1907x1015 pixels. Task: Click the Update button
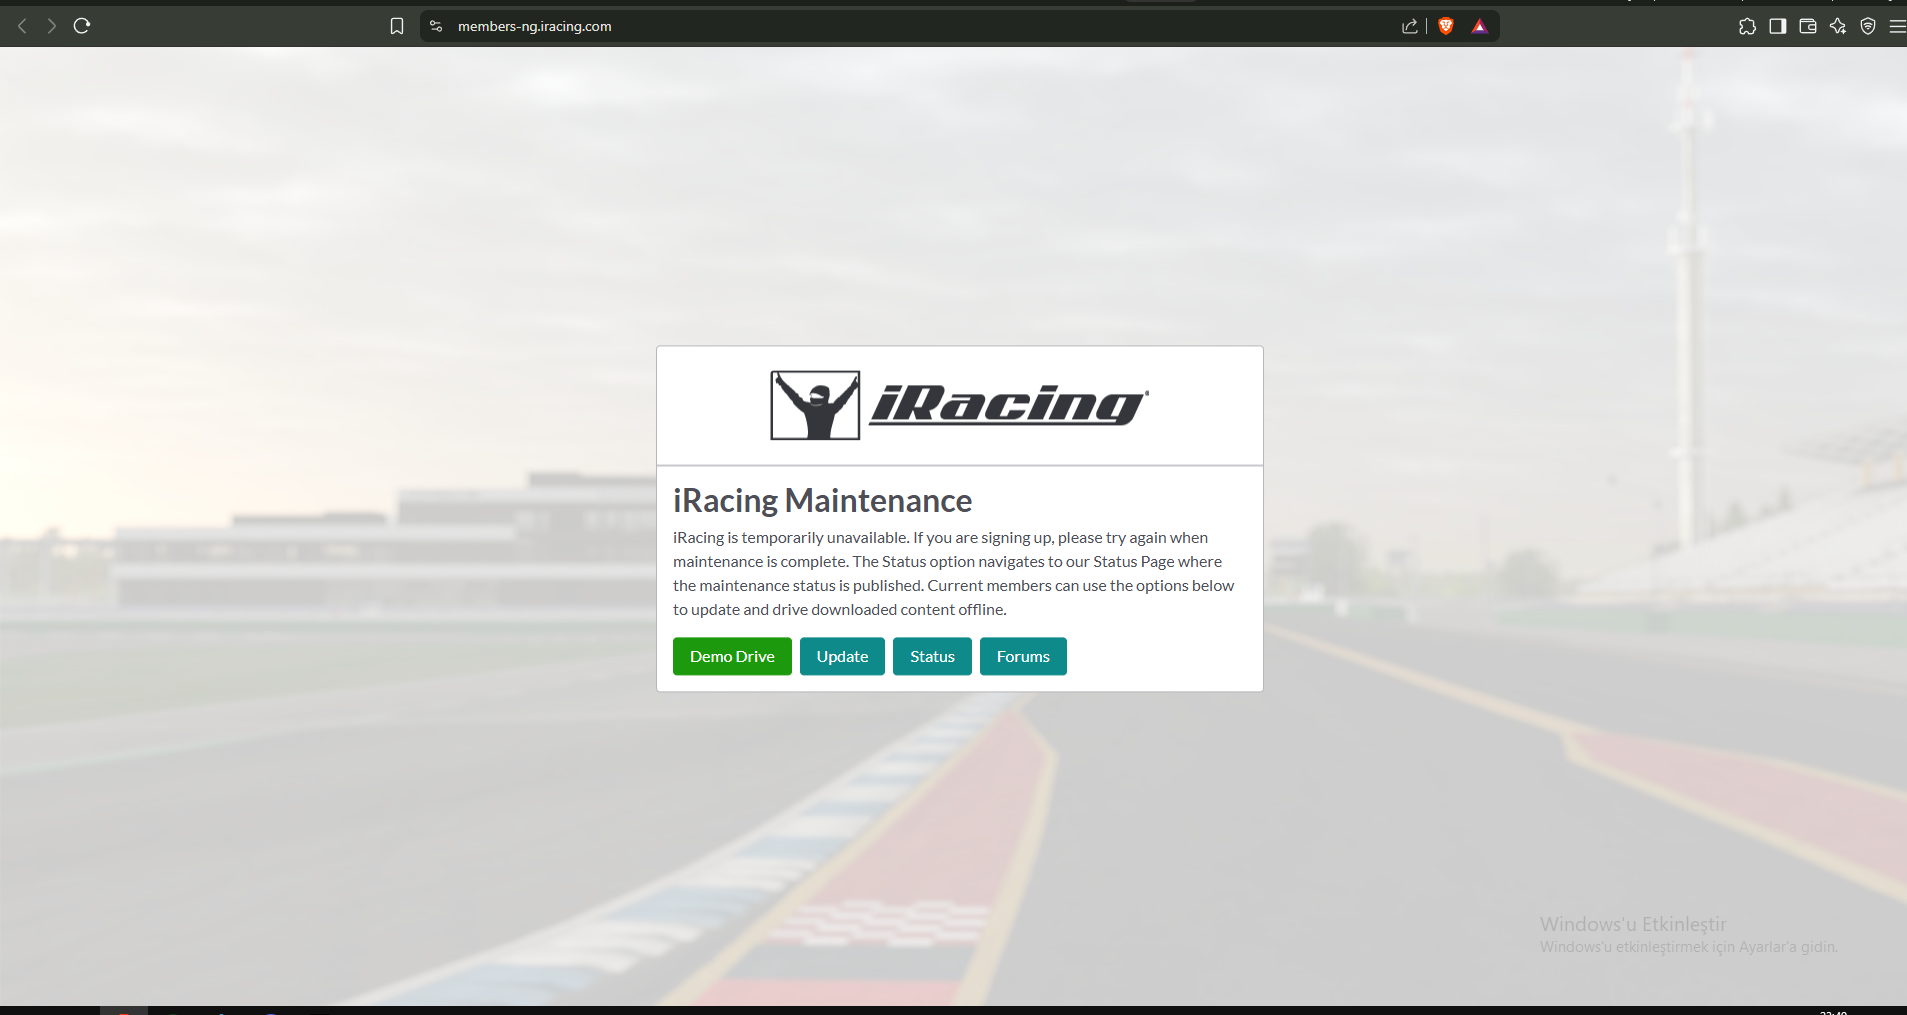[842, 656]
